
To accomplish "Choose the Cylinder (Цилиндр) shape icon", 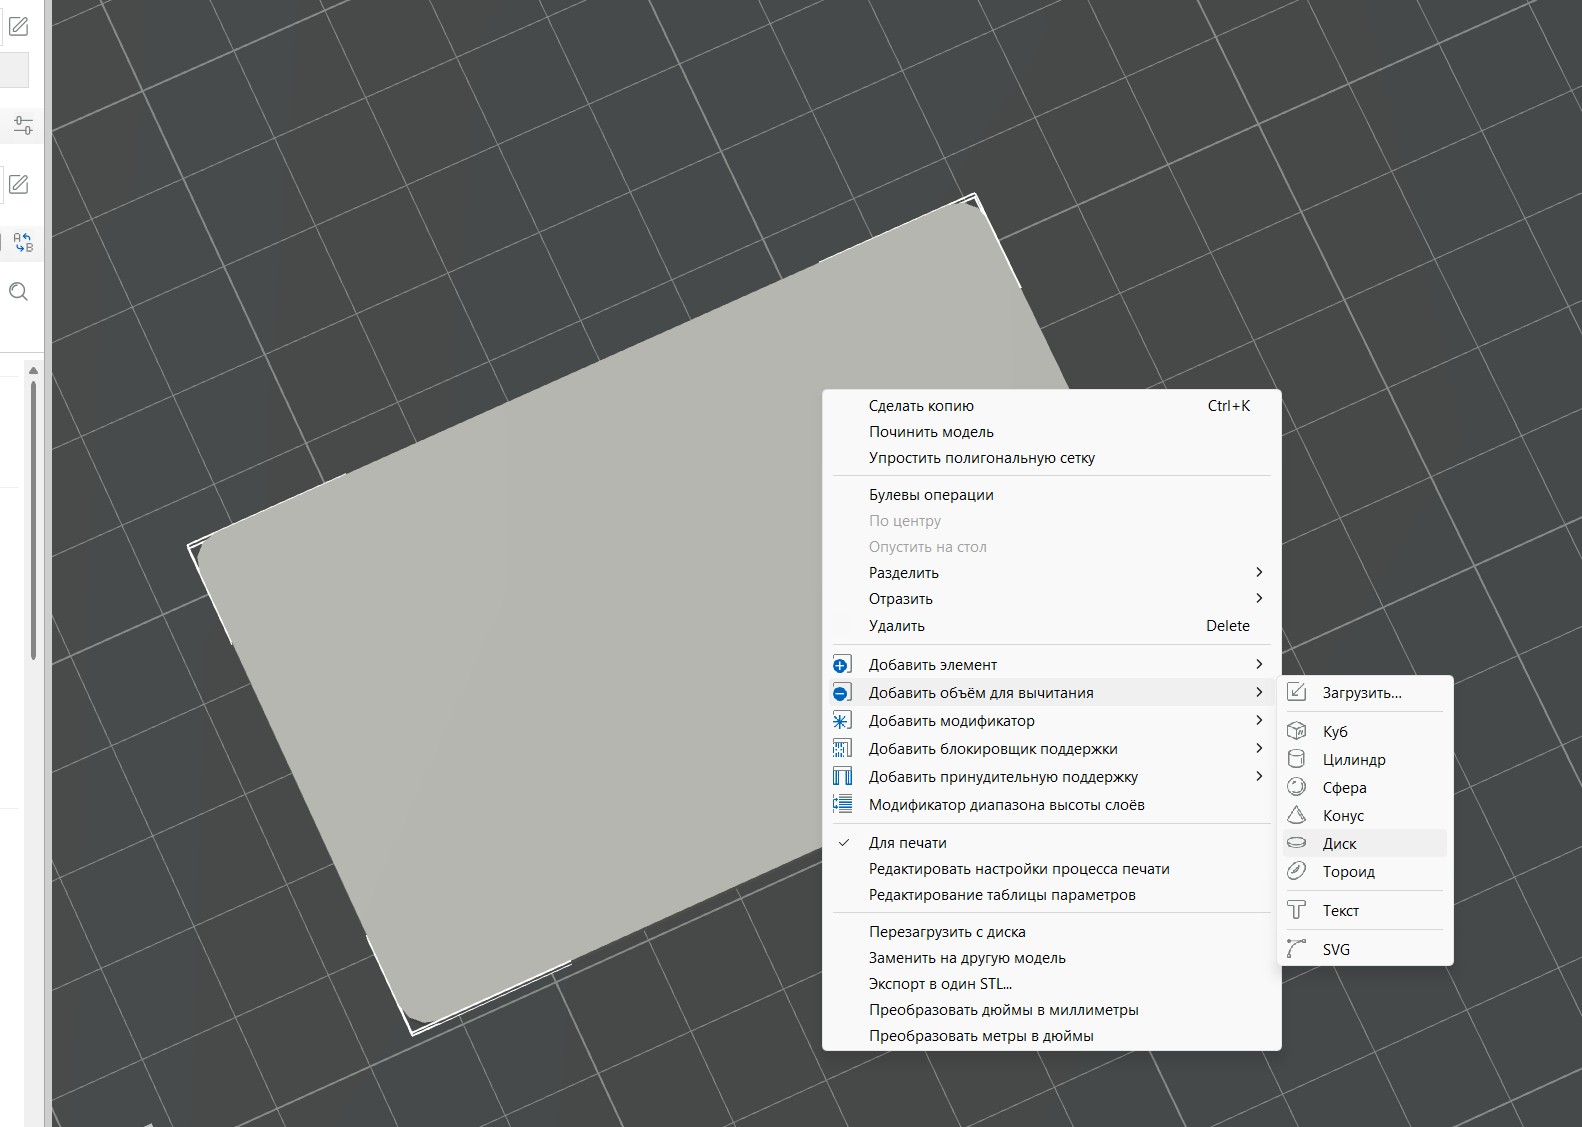I will [1296, 759].
